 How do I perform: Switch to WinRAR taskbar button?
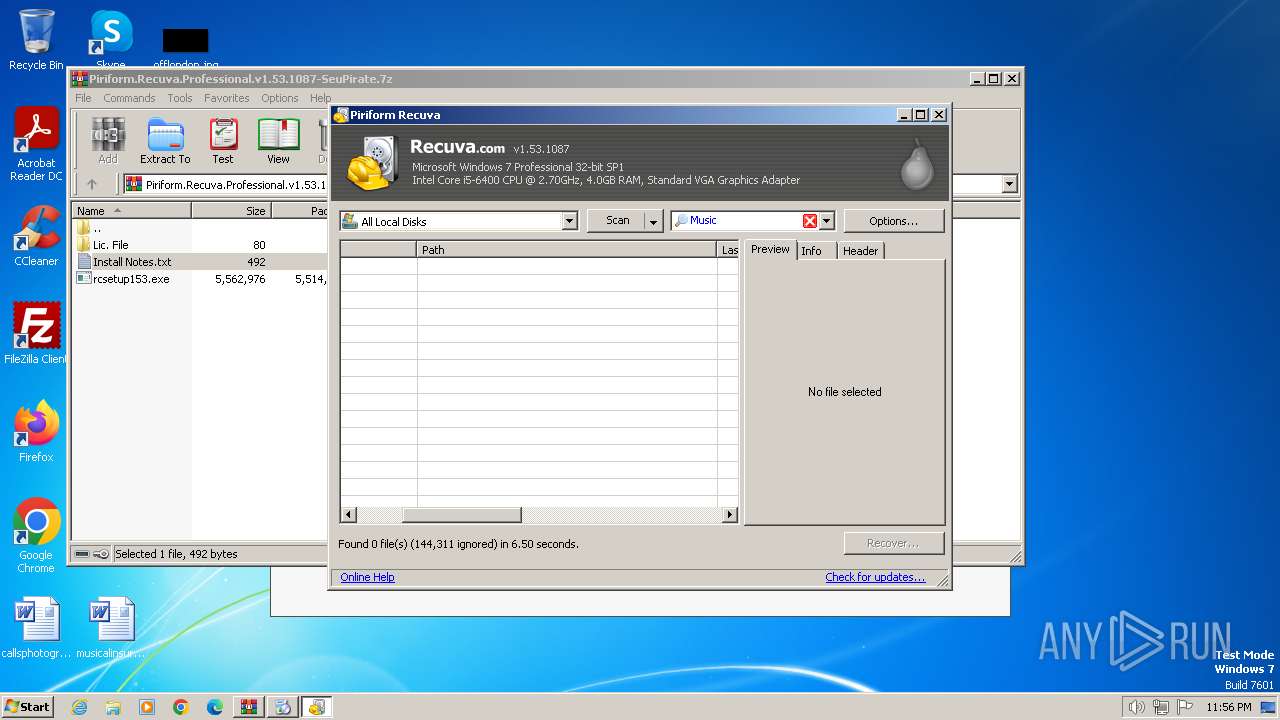pos(249,707)
